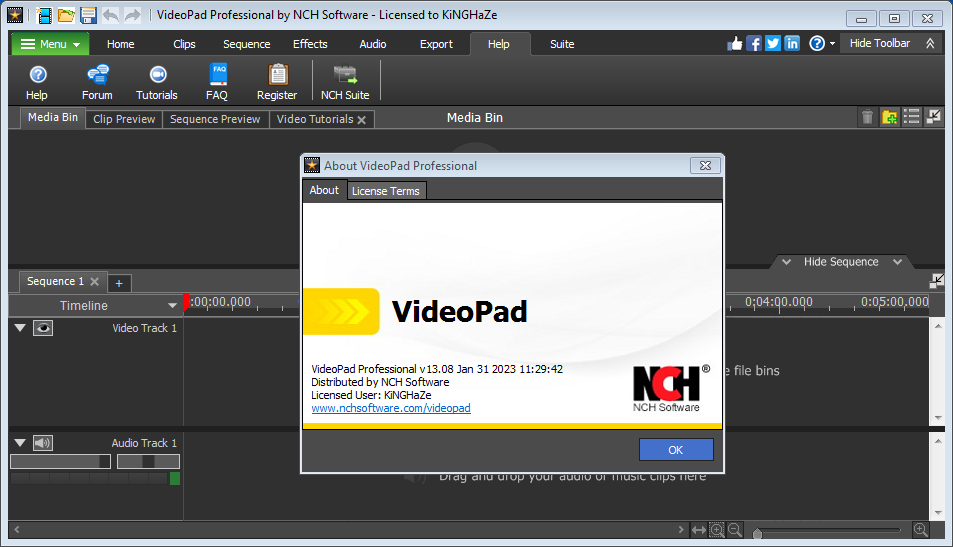
Task: Switch to Sequence Preview tab
Action: 215,119
